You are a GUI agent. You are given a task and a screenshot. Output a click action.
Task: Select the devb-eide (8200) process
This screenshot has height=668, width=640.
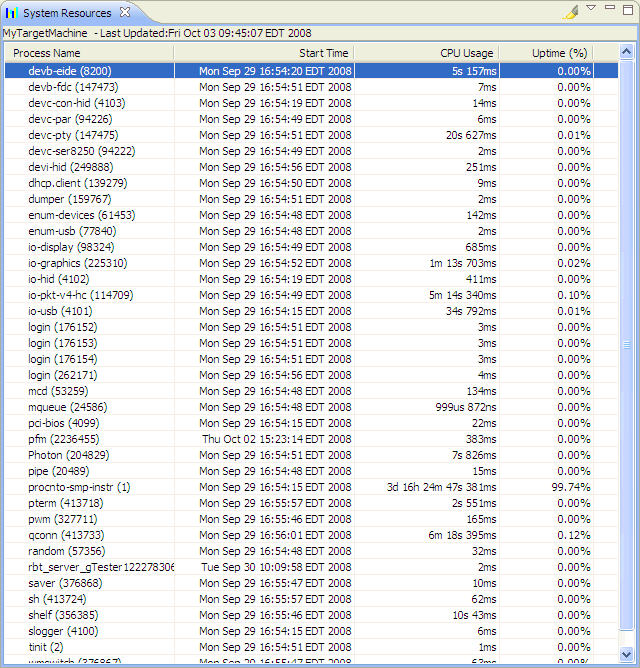(x=69, y=71)
